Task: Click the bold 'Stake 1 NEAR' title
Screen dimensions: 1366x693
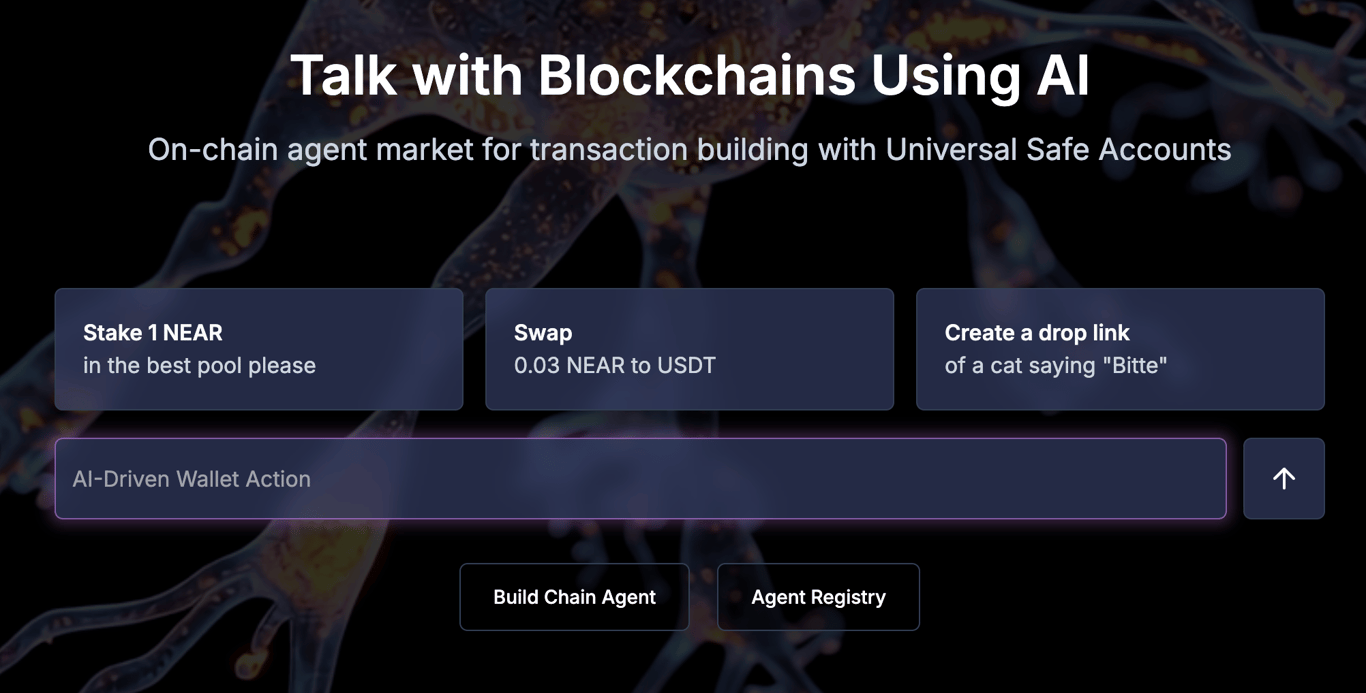Action: point(153,333)
